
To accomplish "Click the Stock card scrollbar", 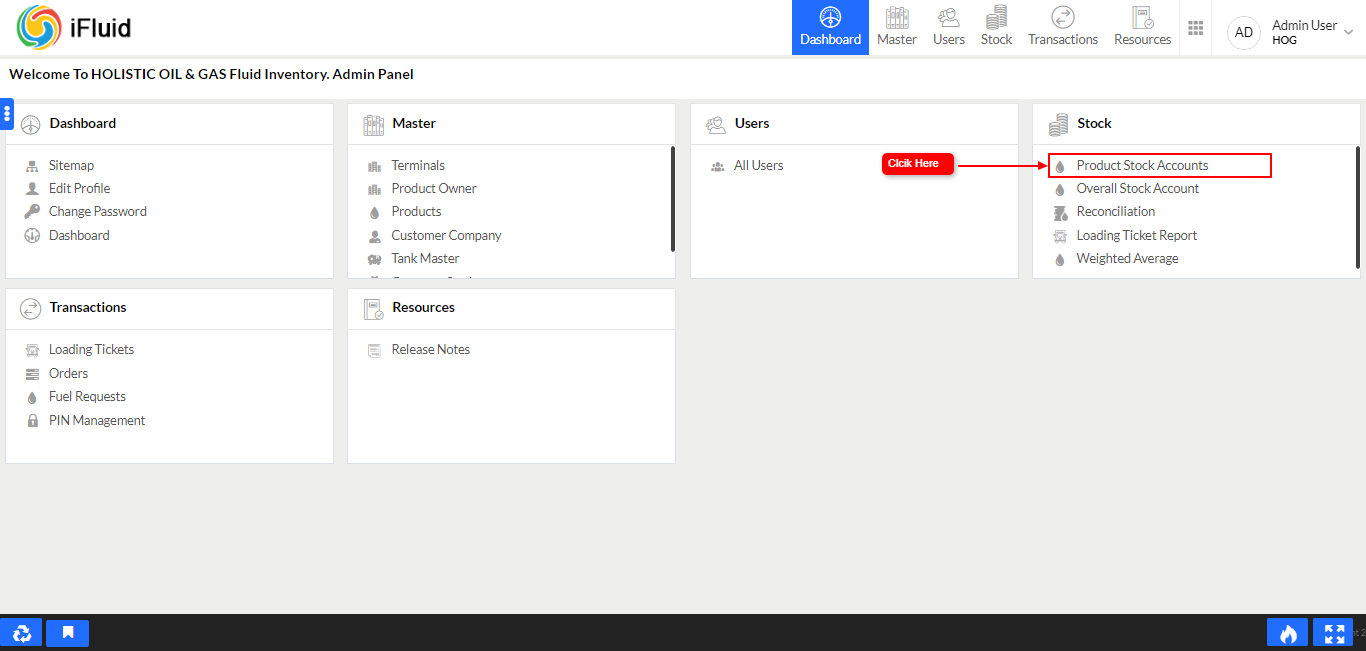I will click(x=1357, y=207).
